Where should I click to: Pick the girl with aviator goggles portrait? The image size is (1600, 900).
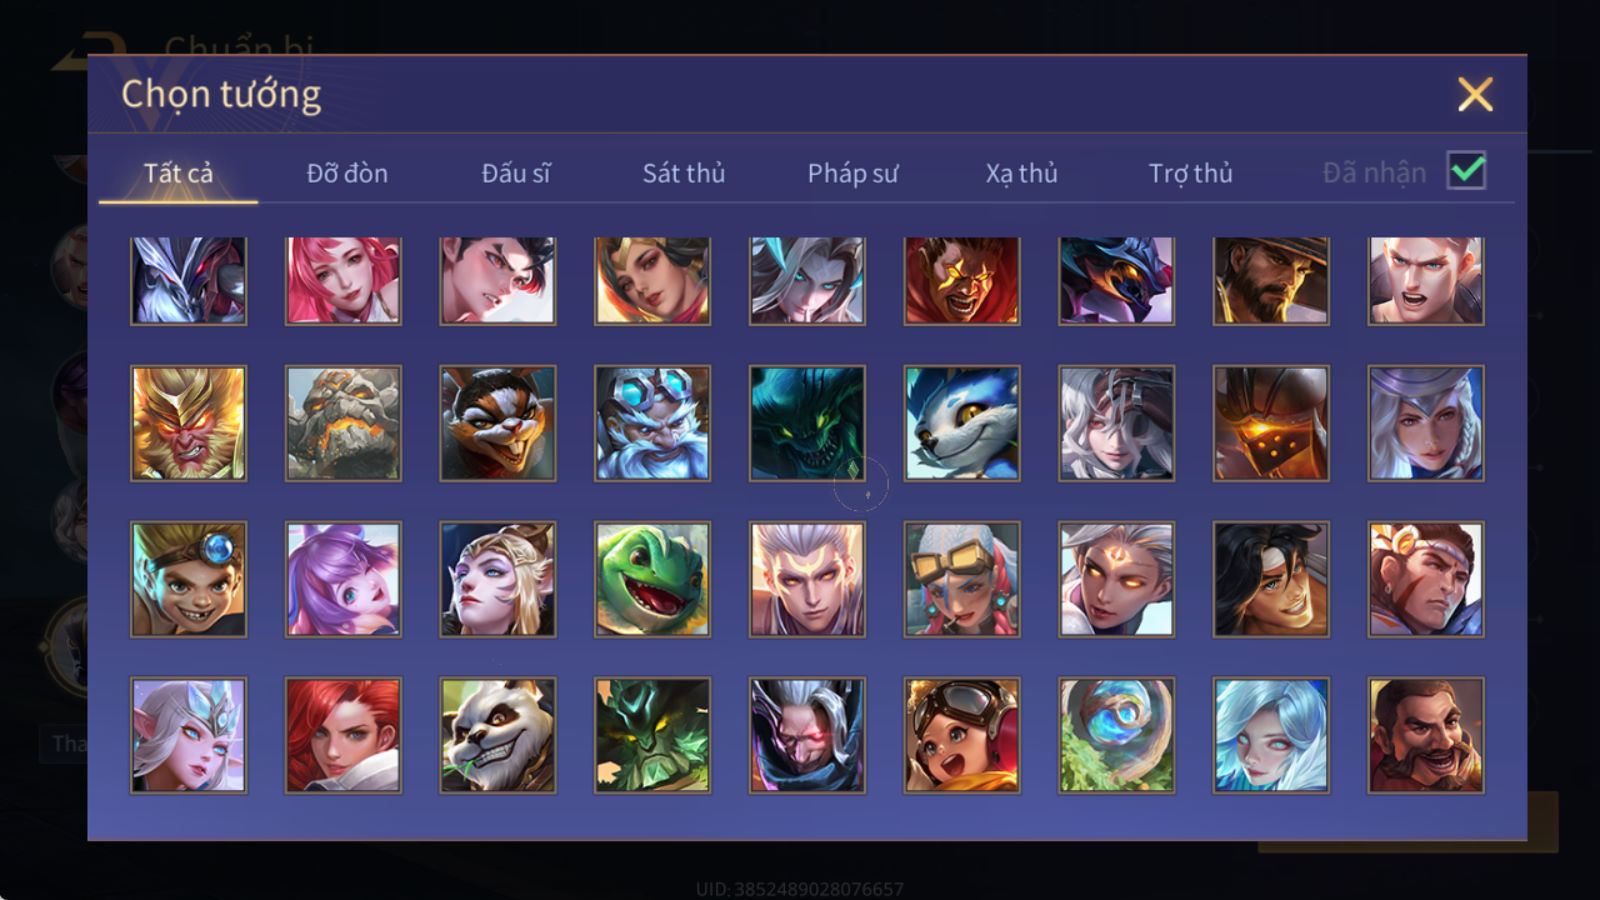pyautogui.click(x=962, y=735)
